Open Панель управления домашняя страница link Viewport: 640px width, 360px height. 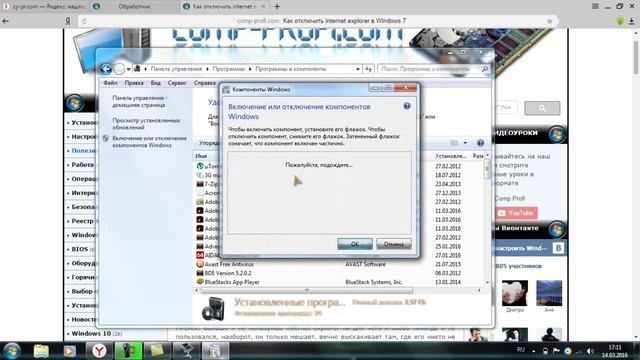(x=139, y=102)
